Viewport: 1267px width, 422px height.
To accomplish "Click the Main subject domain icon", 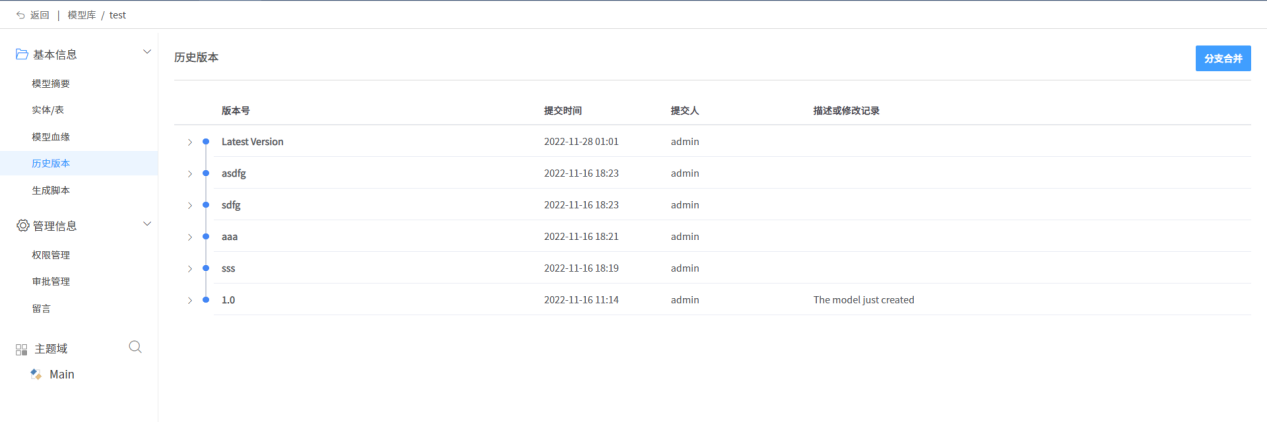I will click(x=36, y=374).
